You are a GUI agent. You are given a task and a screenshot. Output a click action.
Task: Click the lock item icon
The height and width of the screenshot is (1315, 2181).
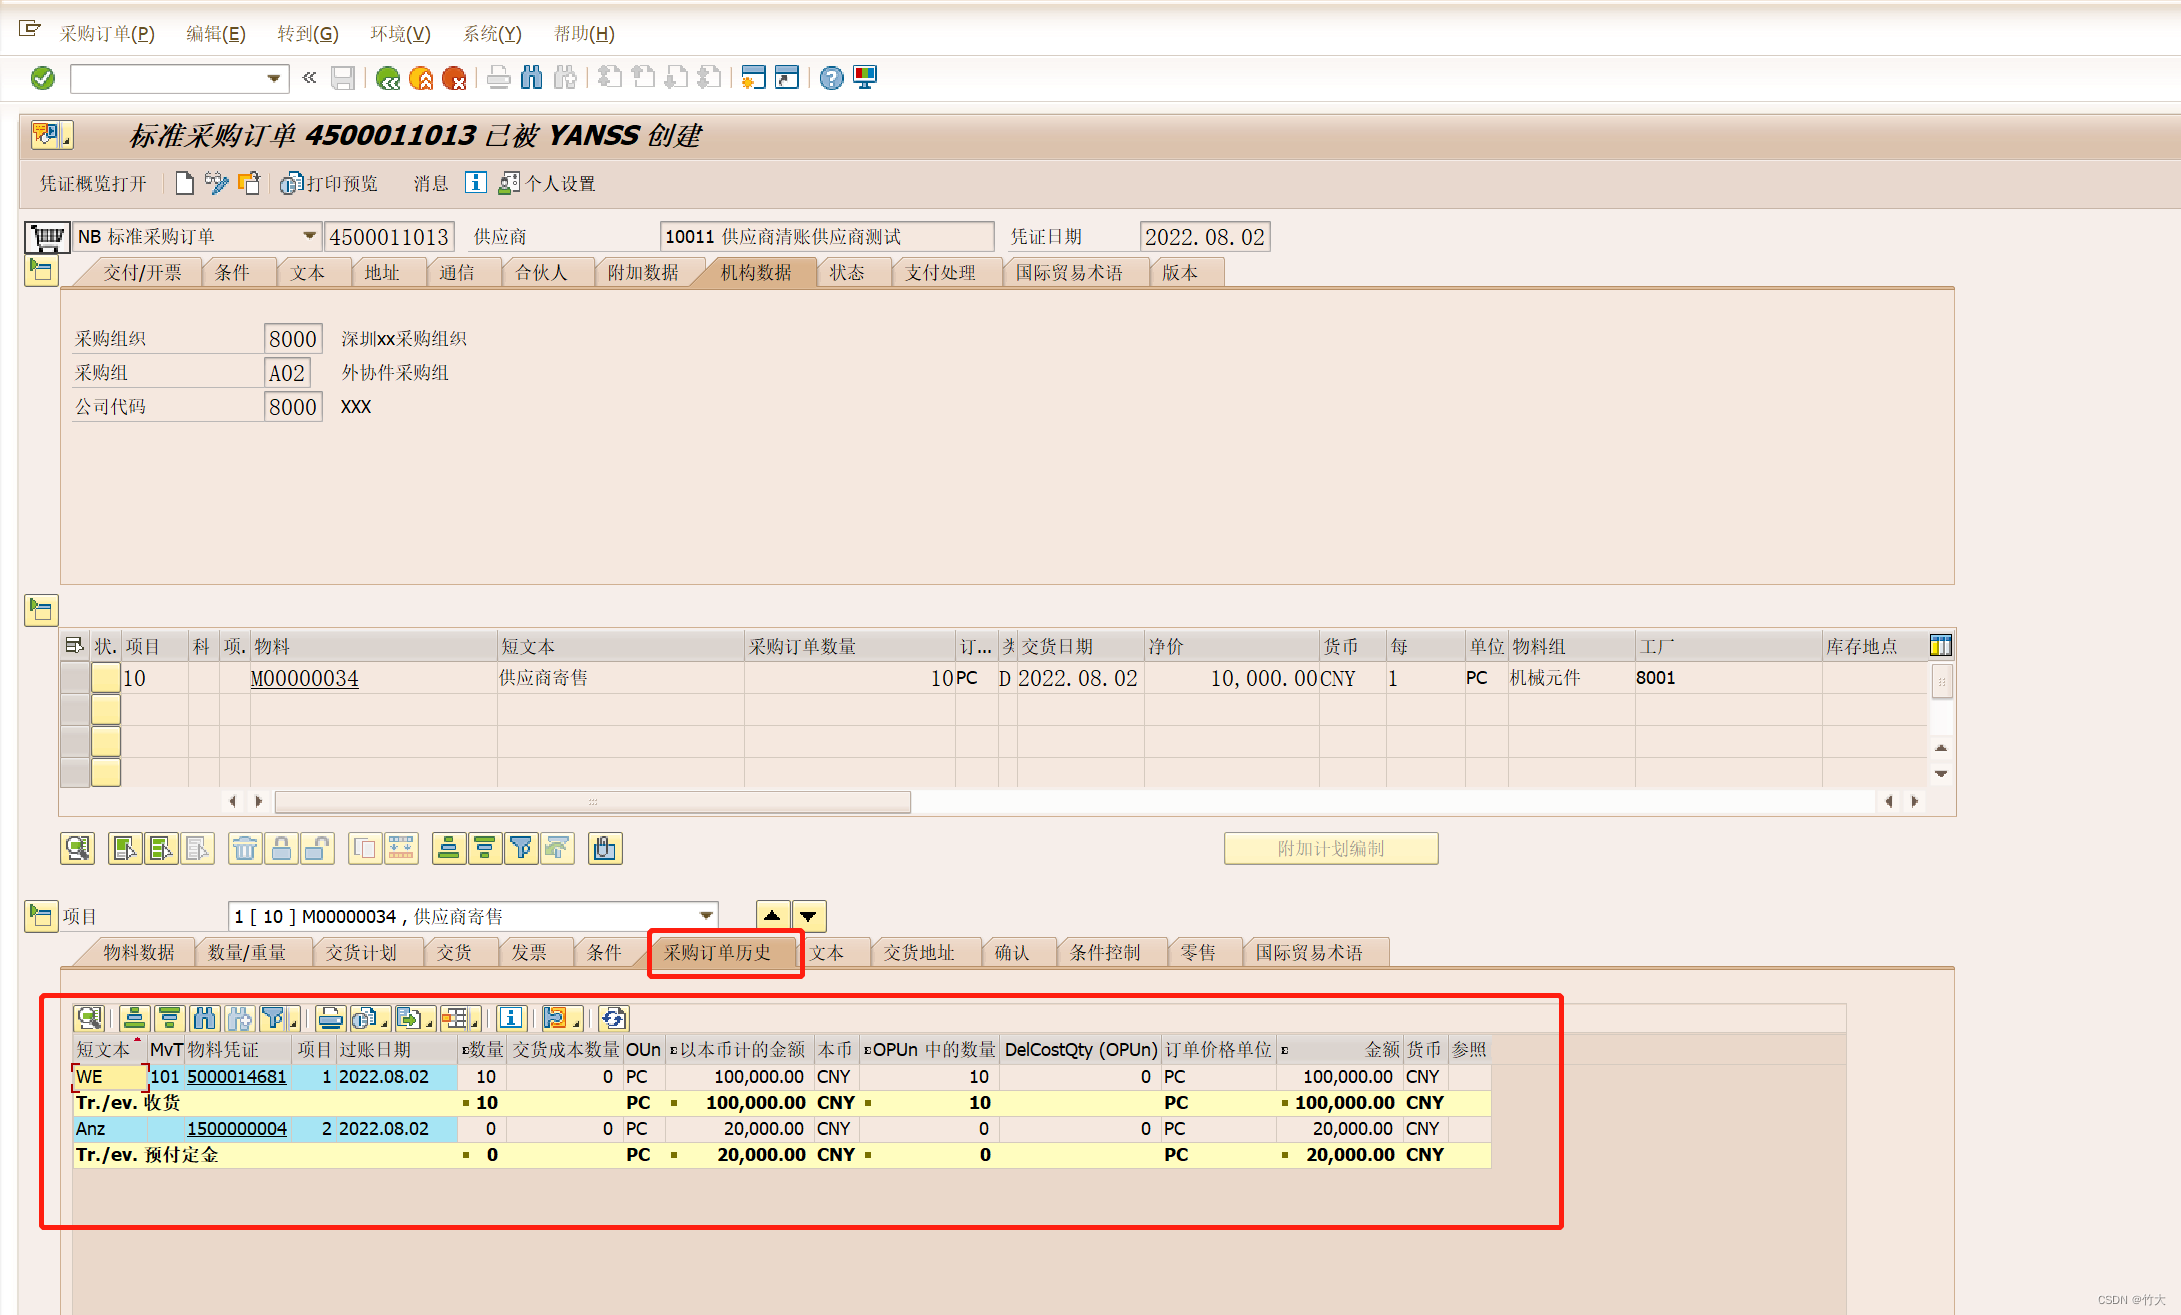coord(281,849)
